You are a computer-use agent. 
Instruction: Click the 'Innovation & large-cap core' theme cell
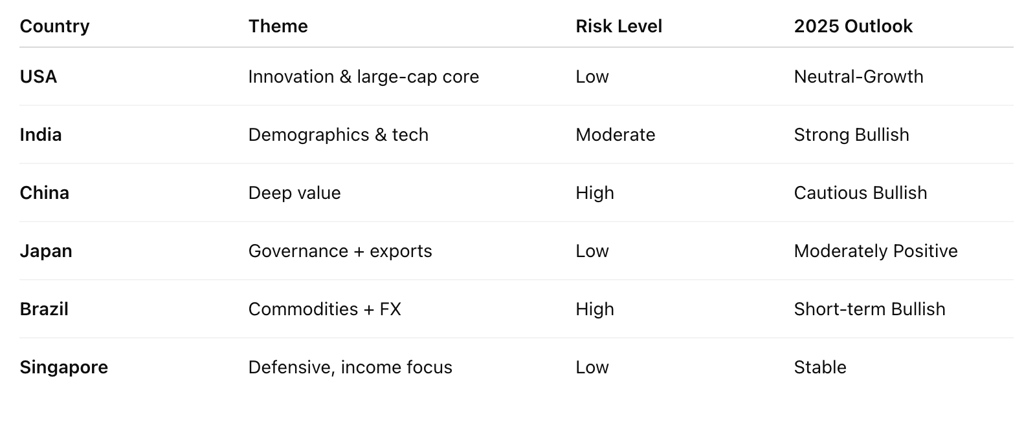click(x=363, y=77)
